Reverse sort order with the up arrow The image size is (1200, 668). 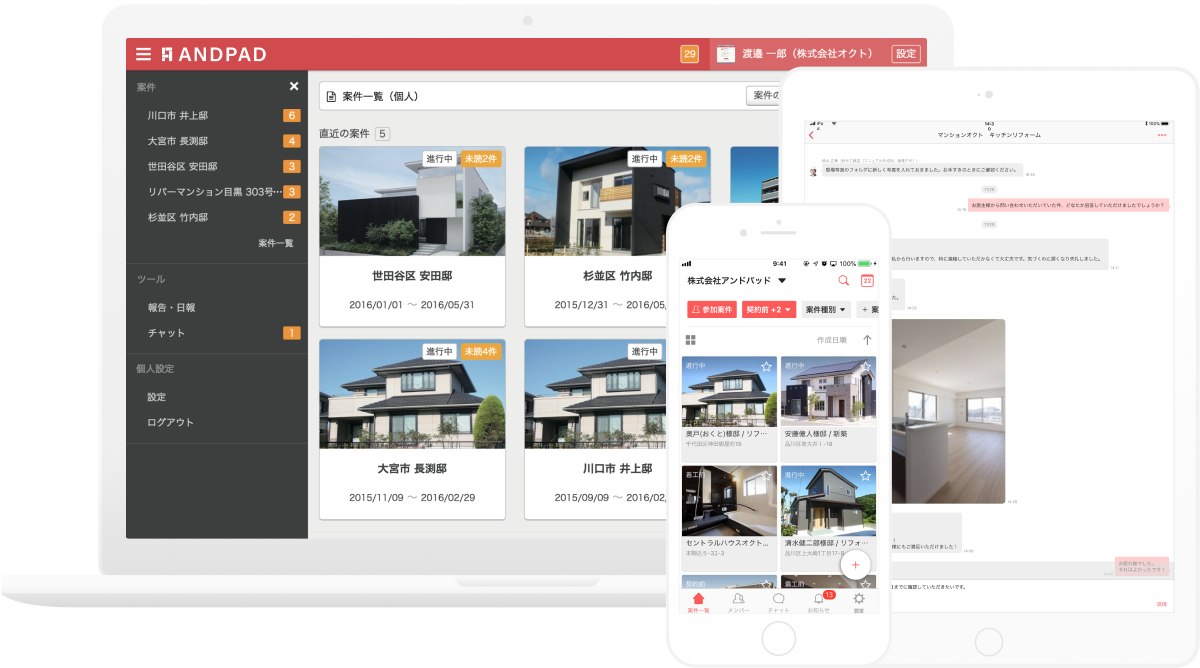coord(866,340)
